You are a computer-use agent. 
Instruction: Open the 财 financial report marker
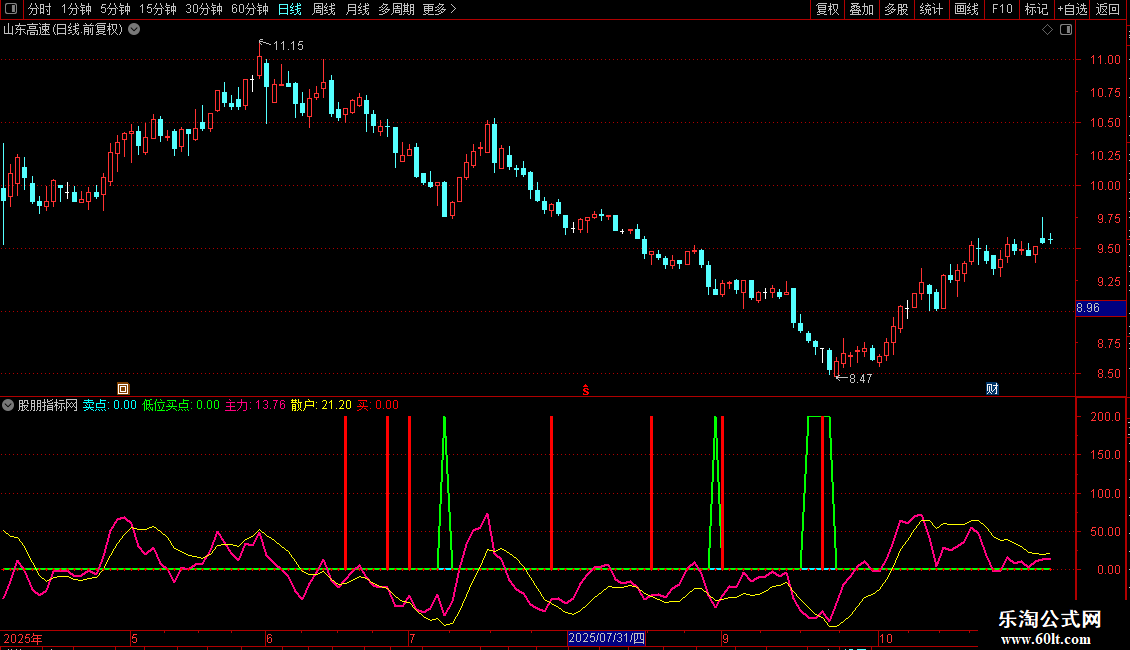[x=992, y=389]
